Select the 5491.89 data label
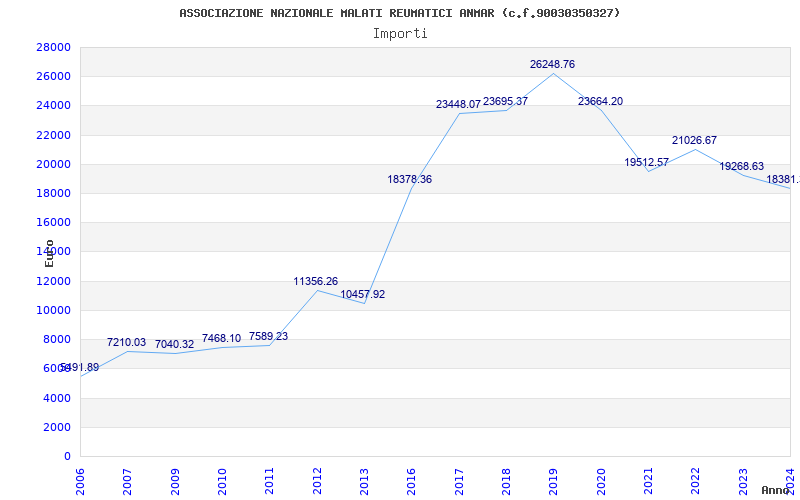The image size is (800, 500). (79, 367)
